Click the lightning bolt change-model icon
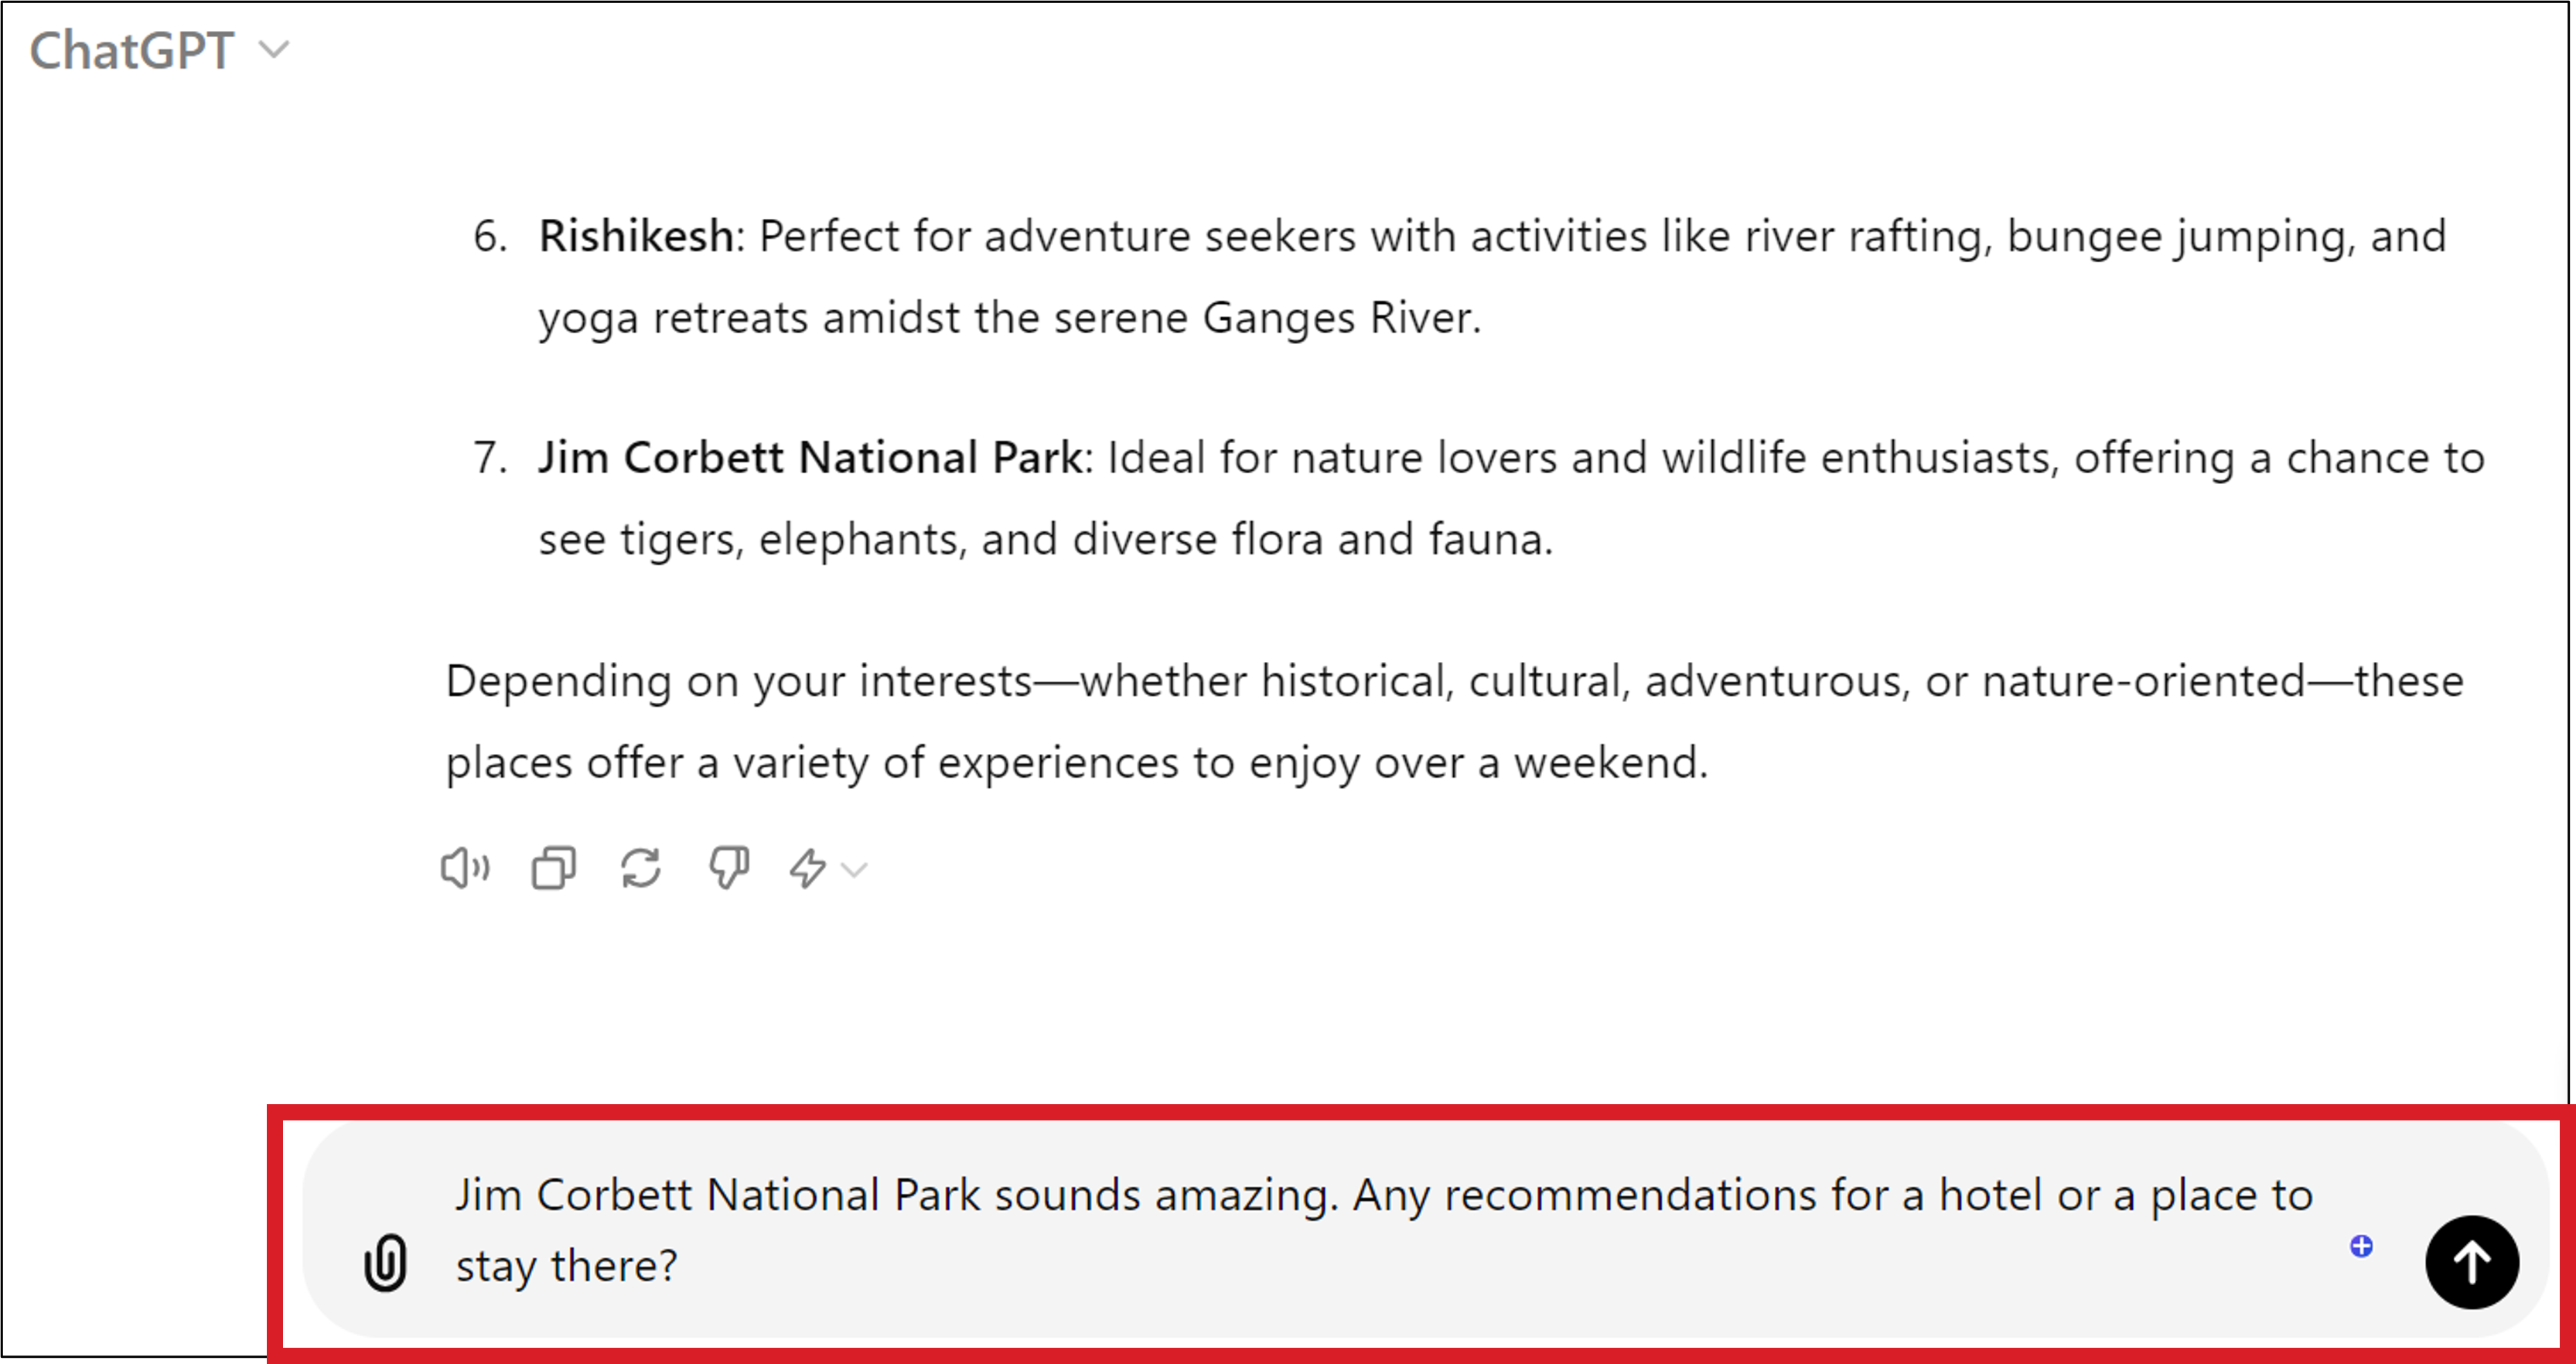 [x=808, y=868]
